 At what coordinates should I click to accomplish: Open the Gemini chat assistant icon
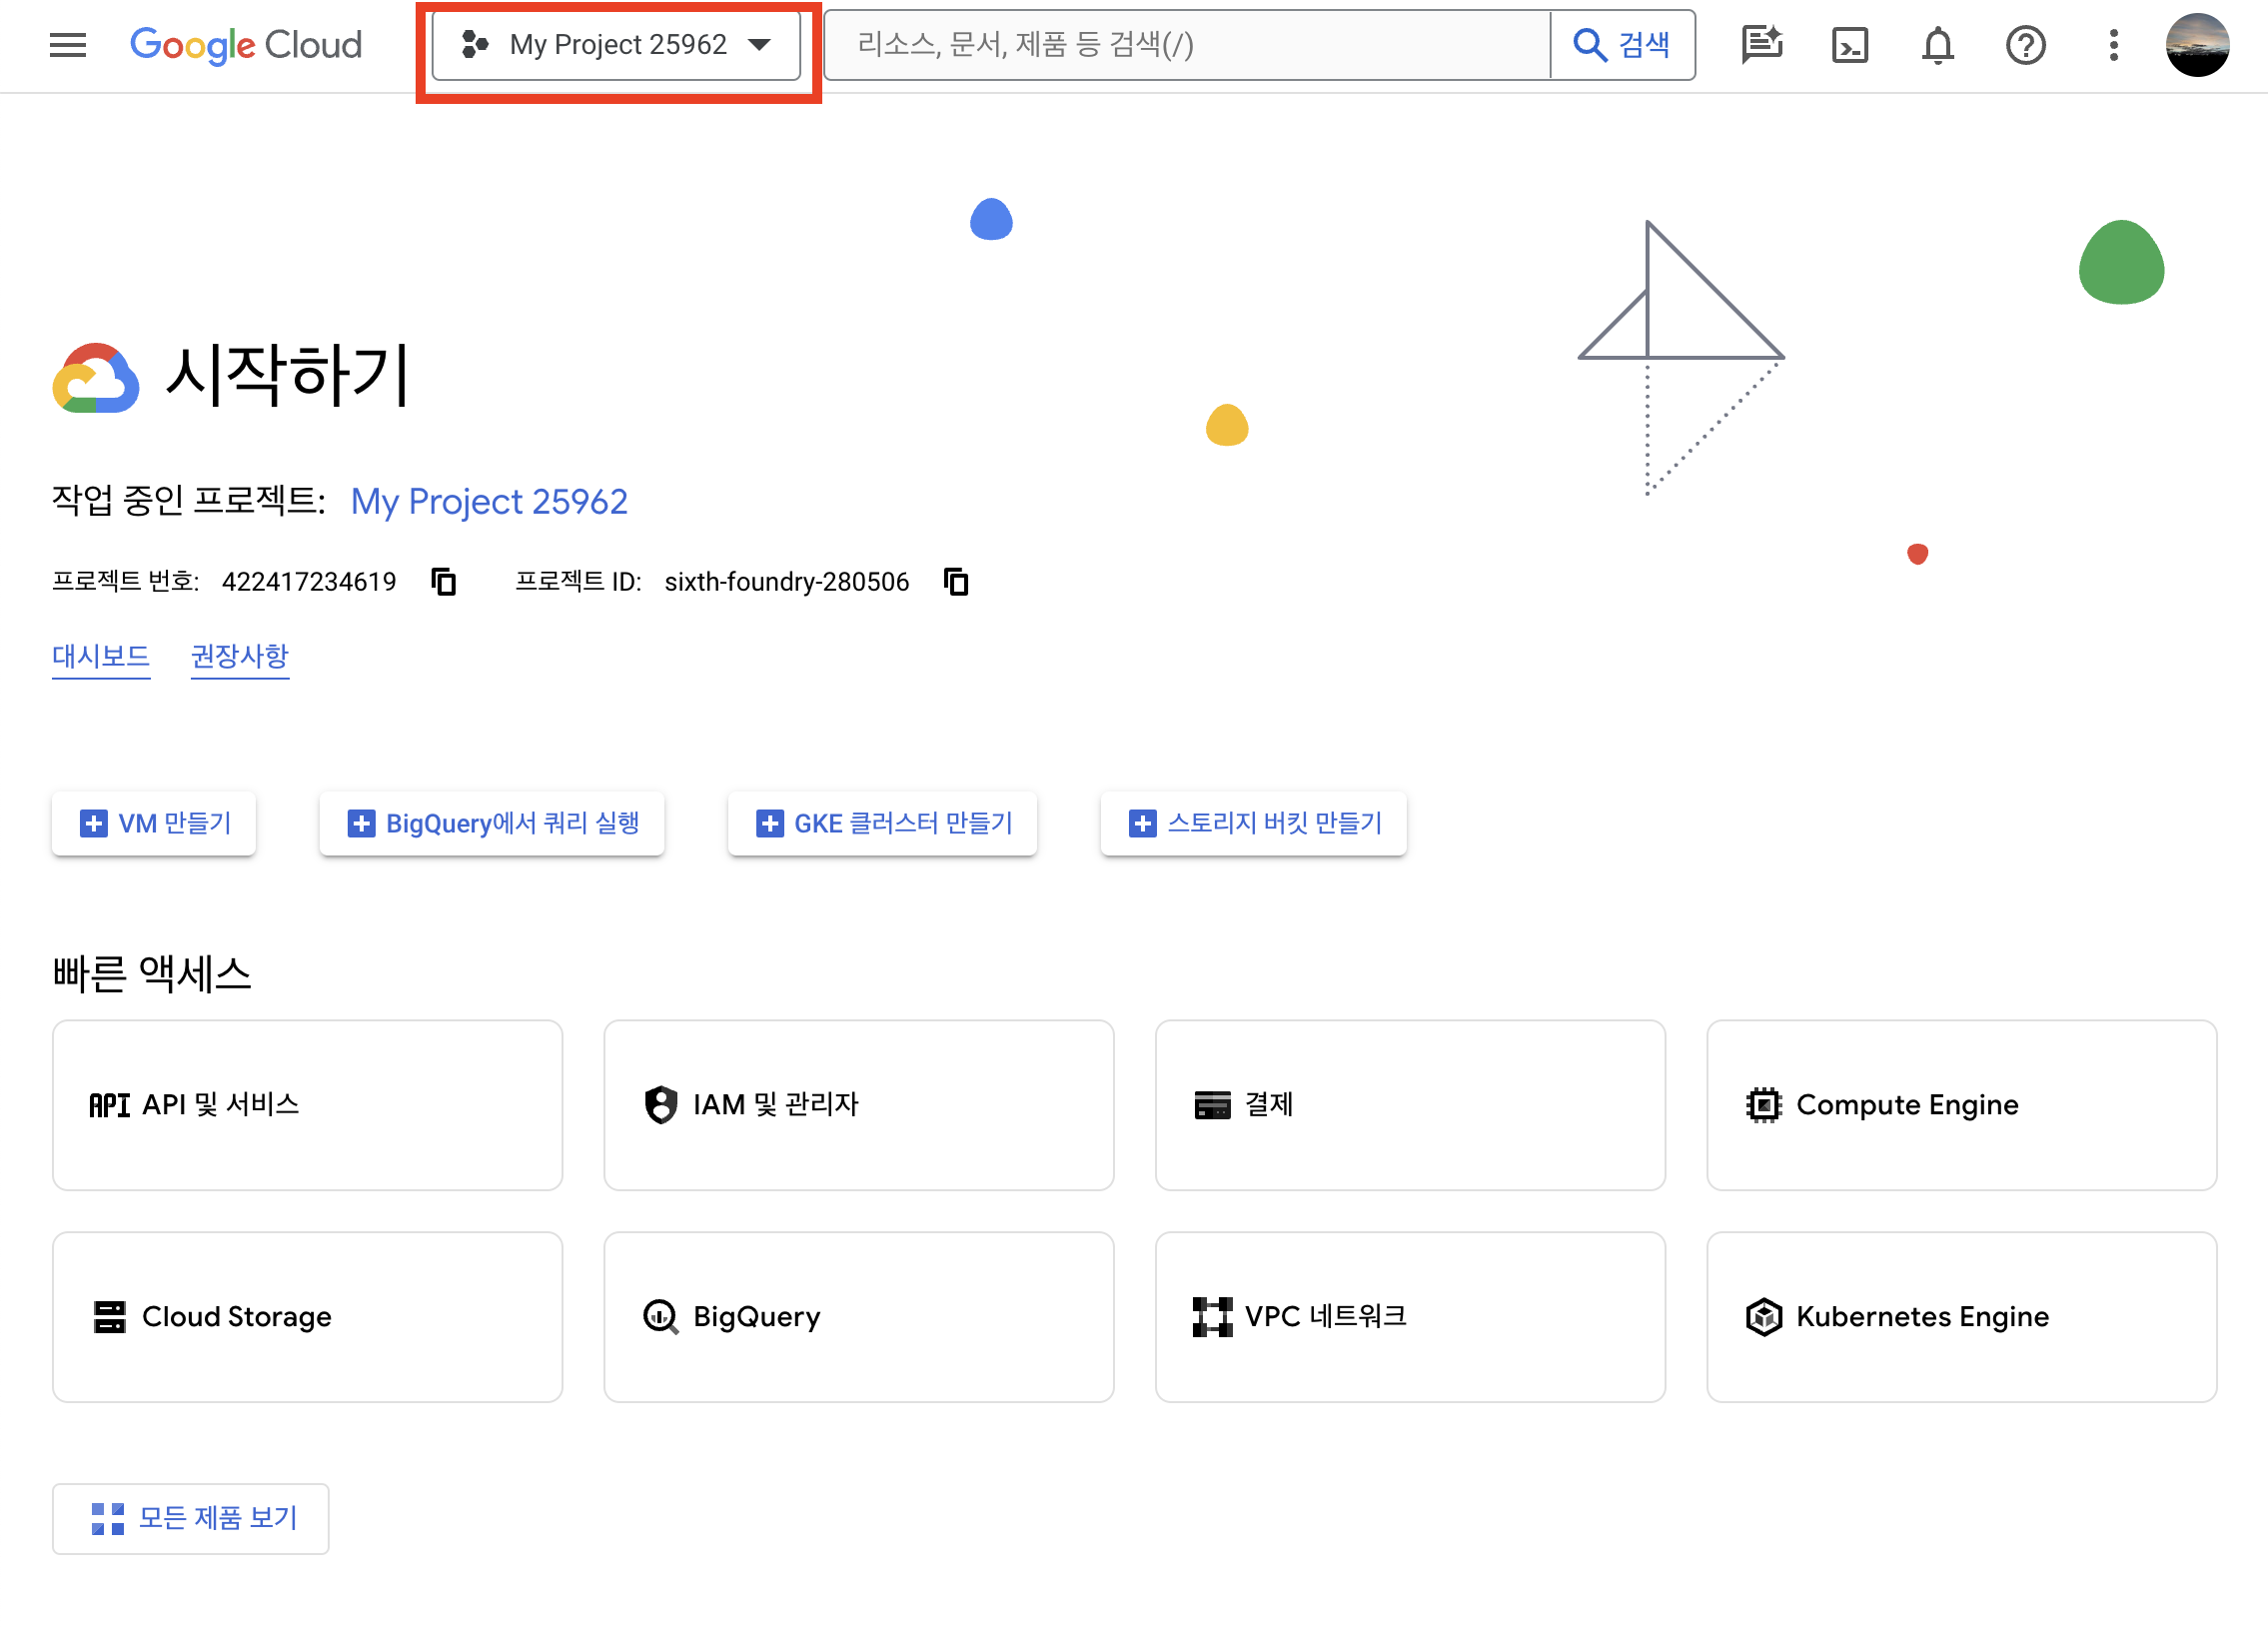pos(1761,45)
